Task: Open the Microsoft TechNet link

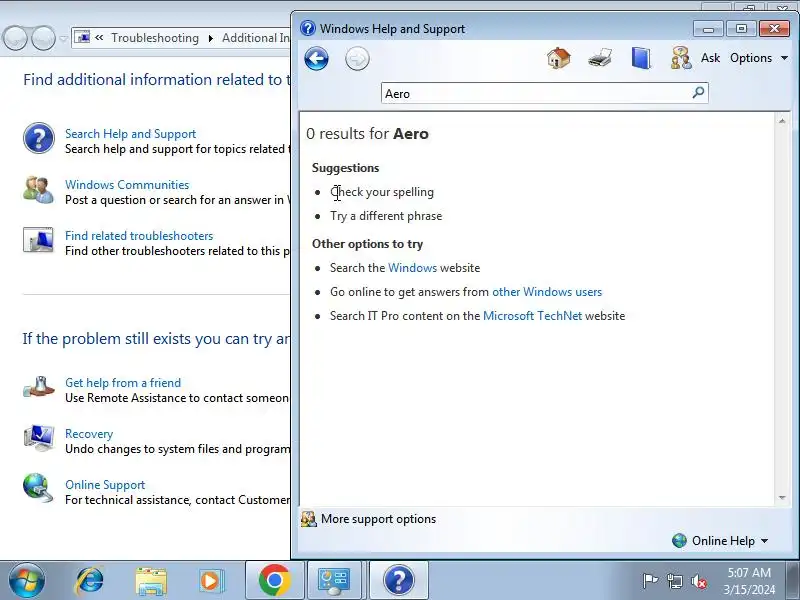Action: pos(532,316)
